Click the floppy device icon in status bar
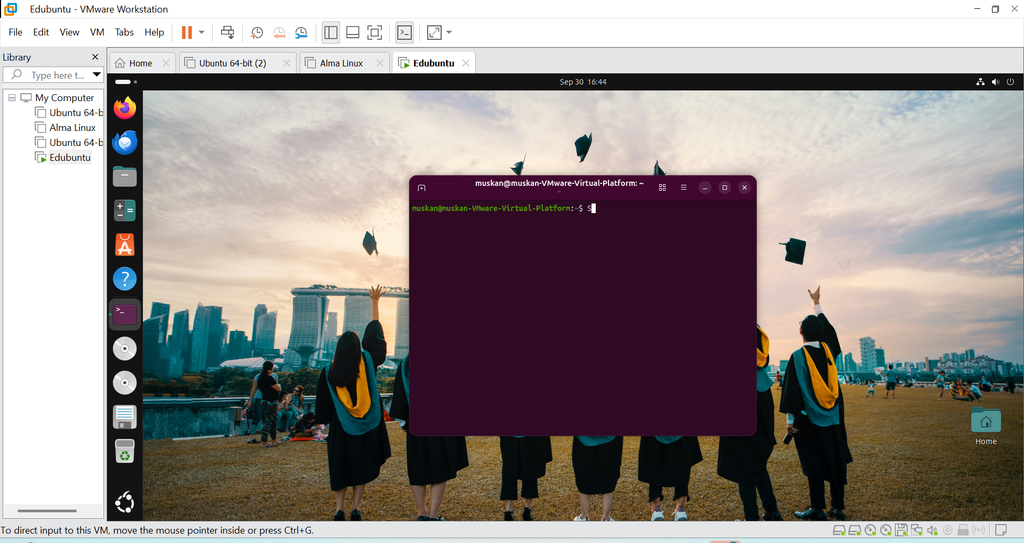Viewport: 1024px width, 543px height. tap(902, 530)
